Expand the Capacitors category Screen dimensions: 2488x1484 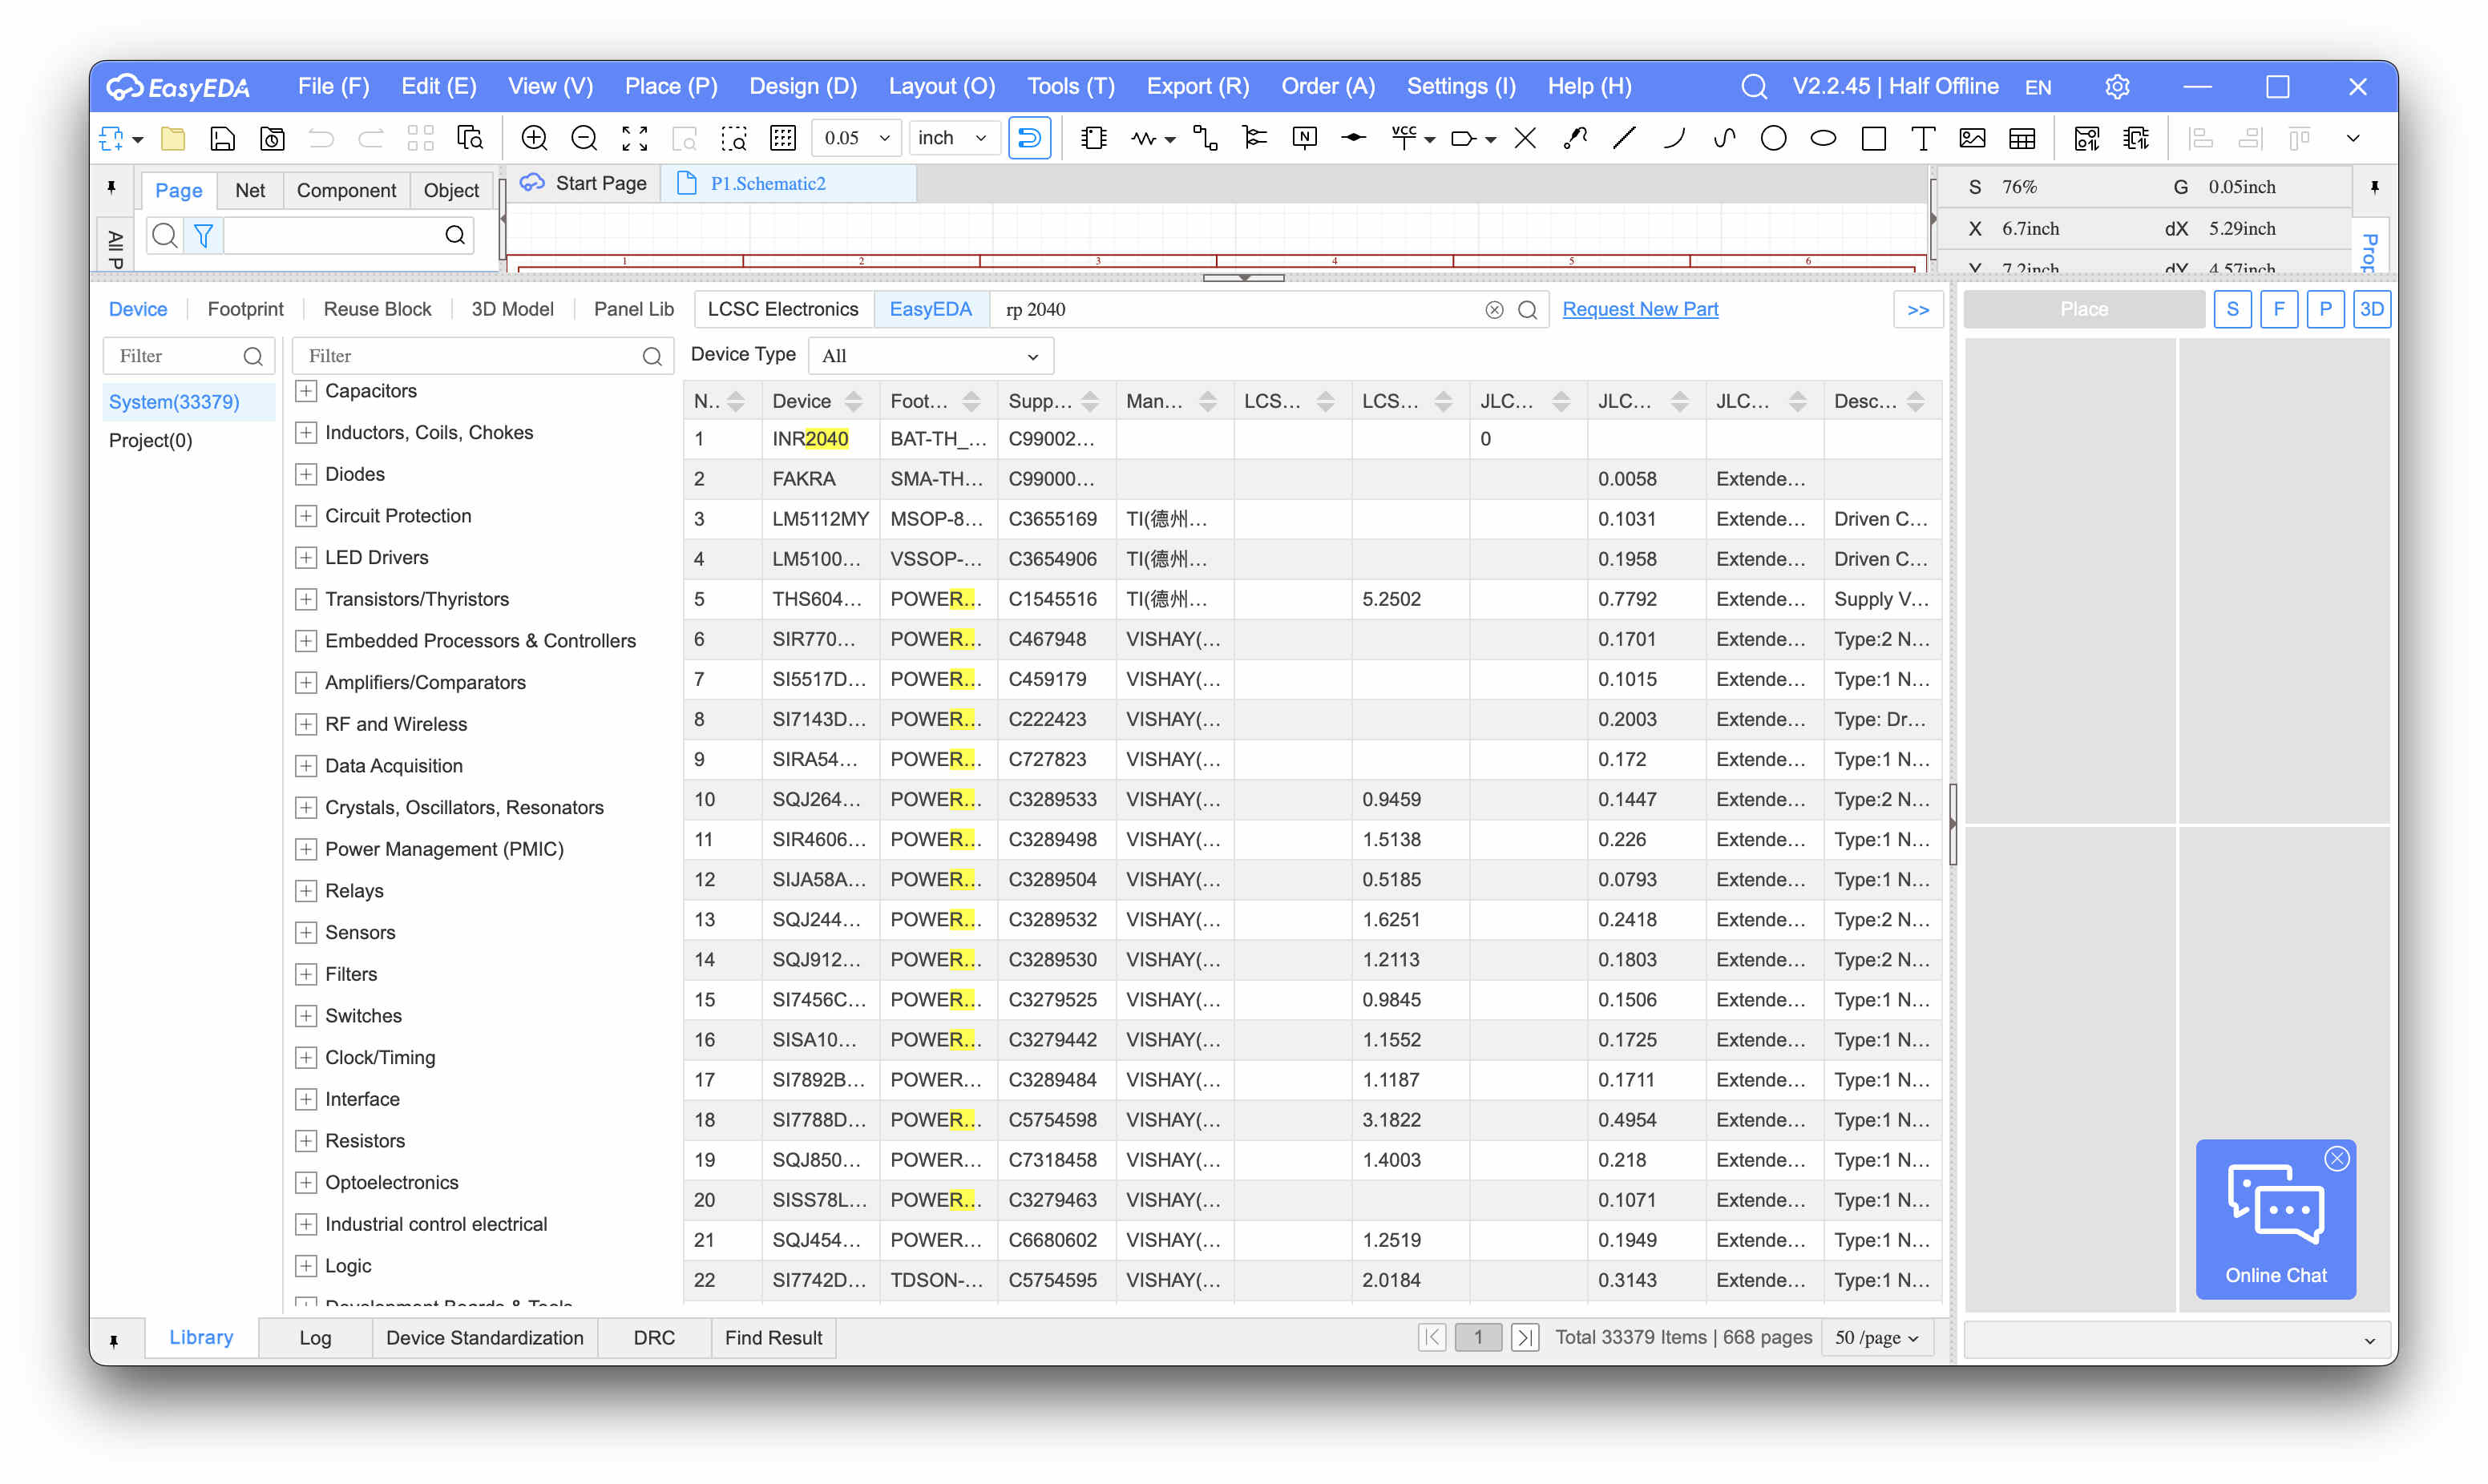pos(306,391)
